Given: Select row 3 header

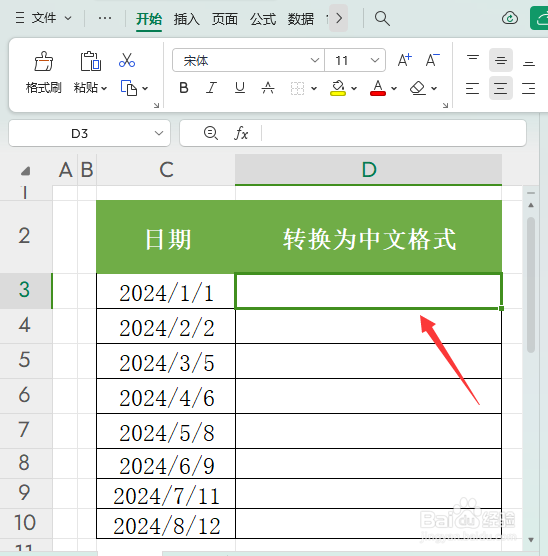Looking at the screenshot, I should pyautogui.click(x=26, y=290).
